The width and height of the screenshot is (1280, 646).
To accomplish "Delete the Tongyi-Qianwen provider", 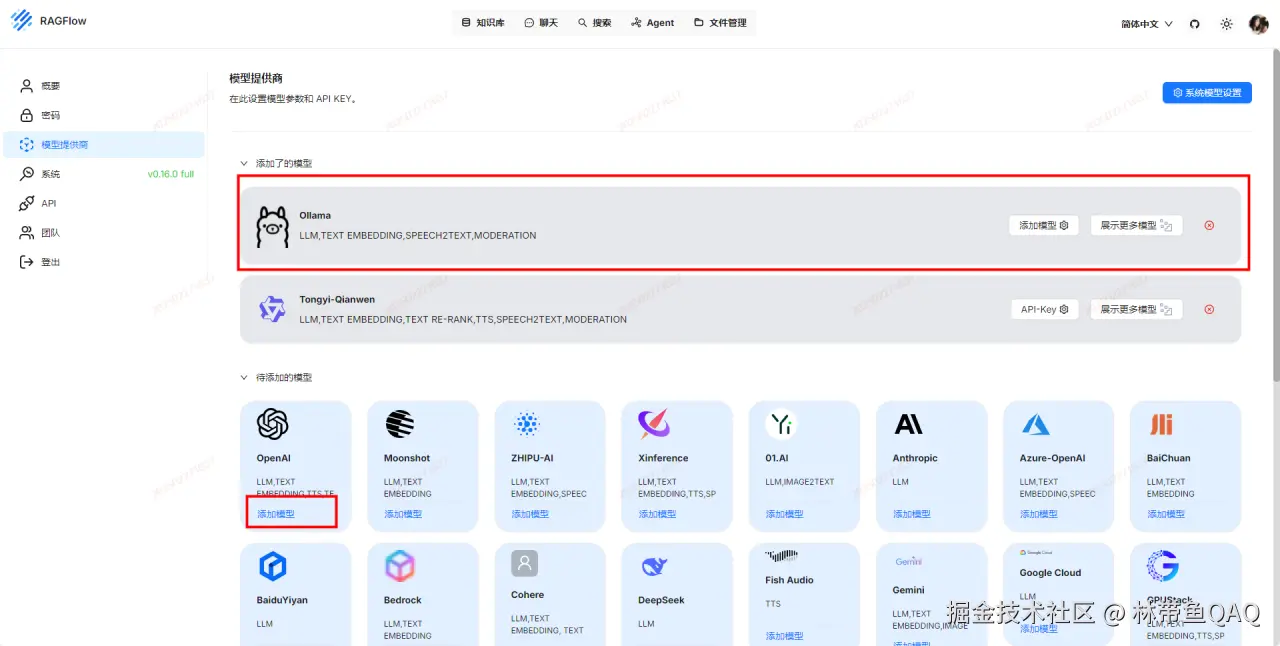I will tap(1209, 309).
